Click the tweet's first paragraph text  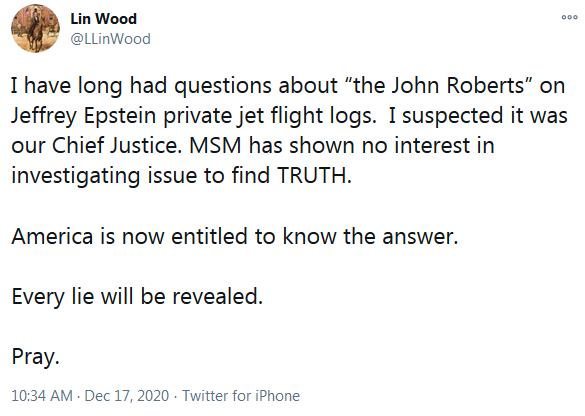289,130
